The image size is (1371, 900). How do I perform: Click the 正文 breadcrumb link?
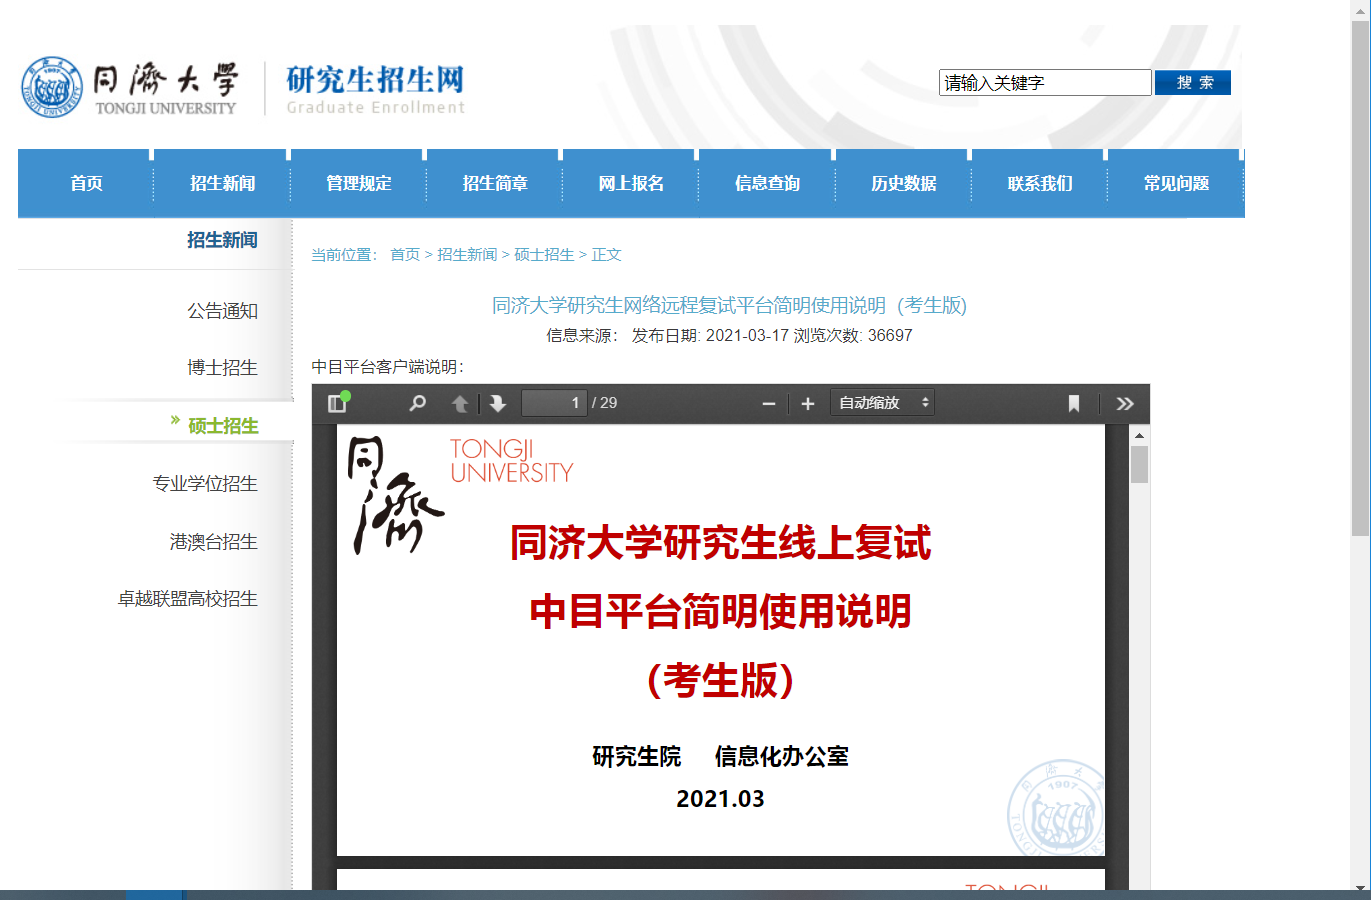click(606, 255)
